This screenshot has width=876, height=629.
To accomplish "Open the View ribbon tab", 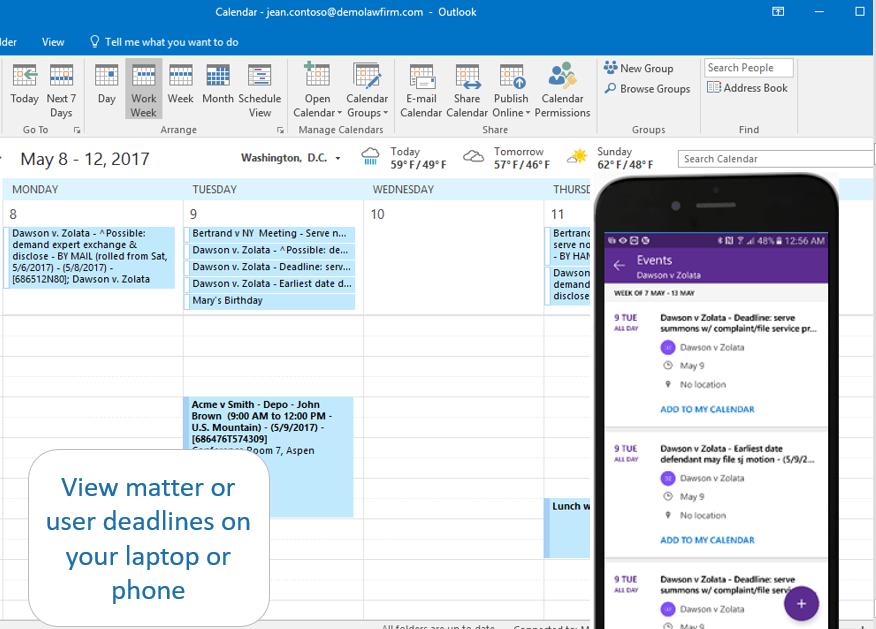I will (53, 42).
